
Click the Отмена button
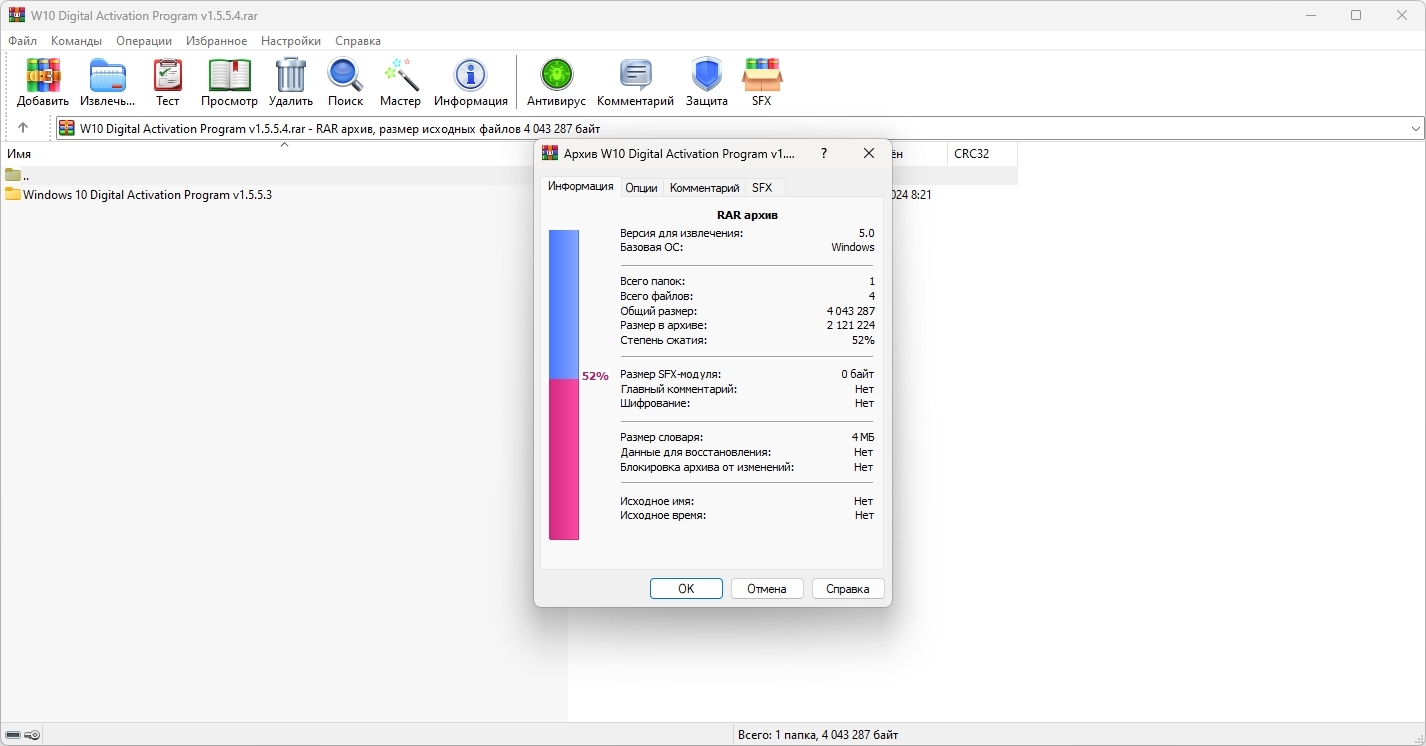767,589
